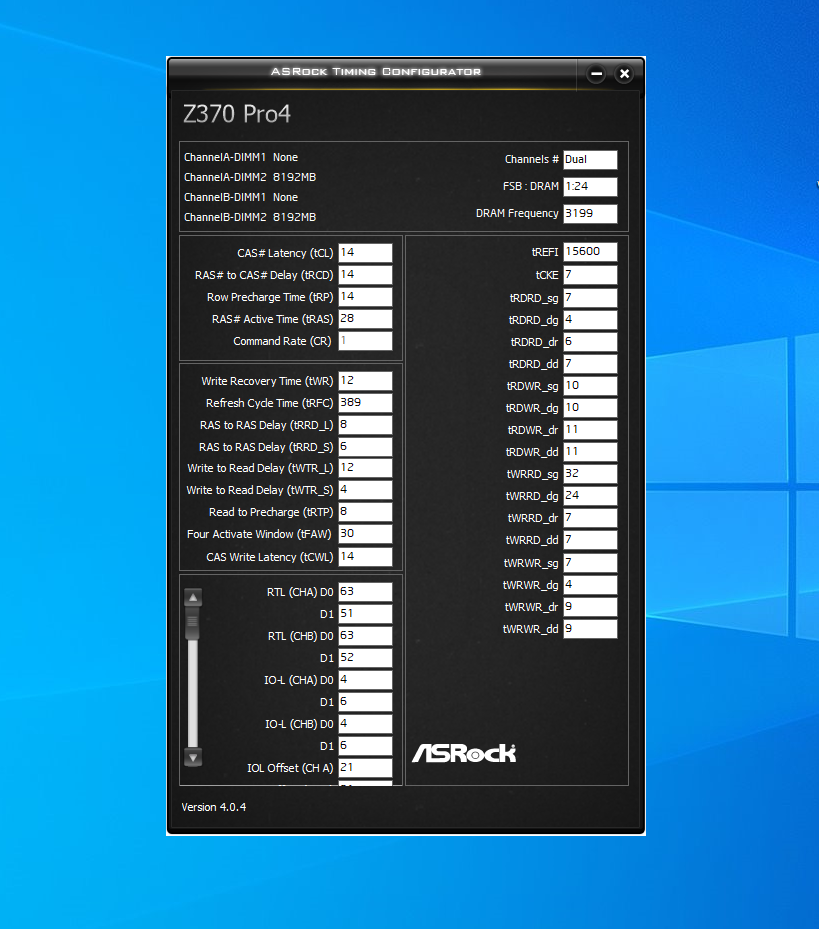This screenshot has height=929, width=819.
Task: Click the DRAM Frequency field 3199
Action: tap(590, 213)
